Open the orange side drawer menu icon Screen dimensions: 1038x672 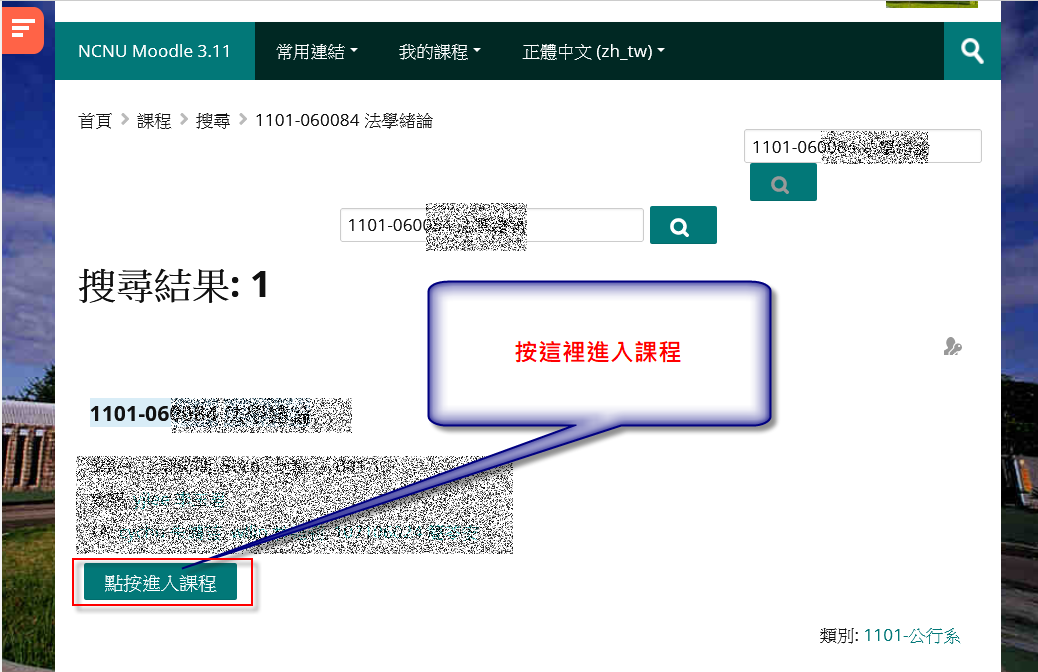coord(23,30)
